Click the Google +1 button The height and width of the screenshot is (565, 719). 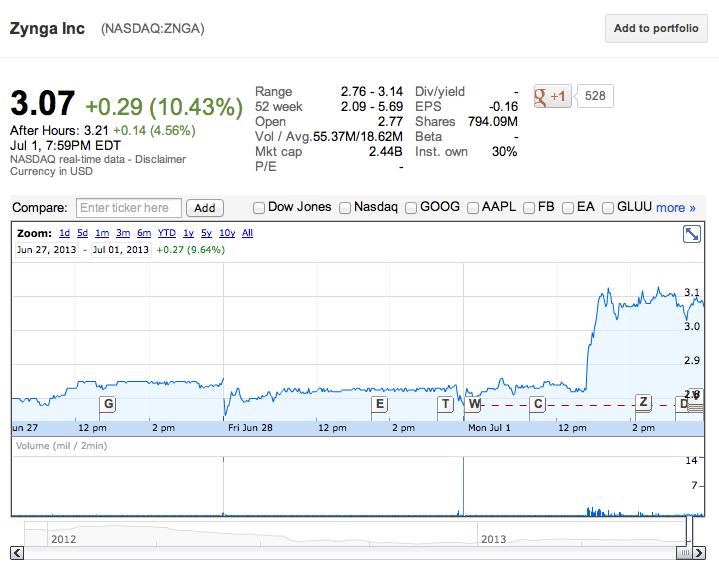(x=553, y=96)
